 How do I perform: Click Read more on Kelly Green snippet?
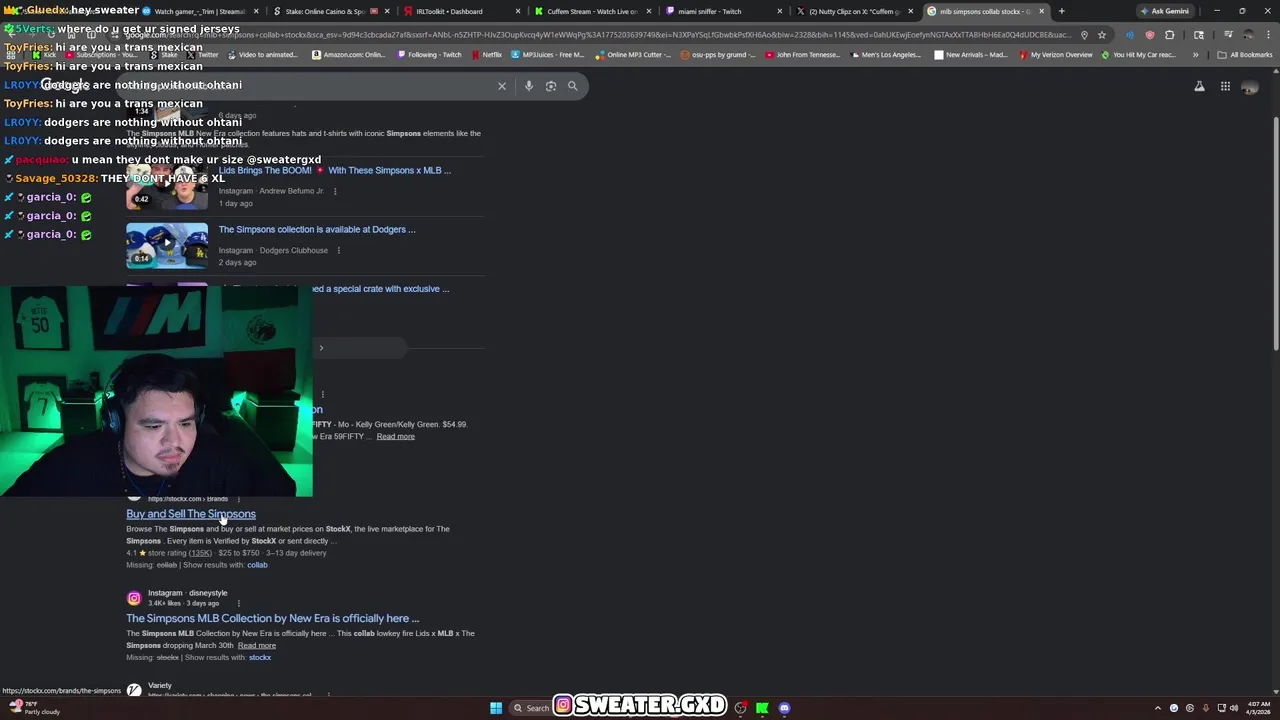click(395, 436)
